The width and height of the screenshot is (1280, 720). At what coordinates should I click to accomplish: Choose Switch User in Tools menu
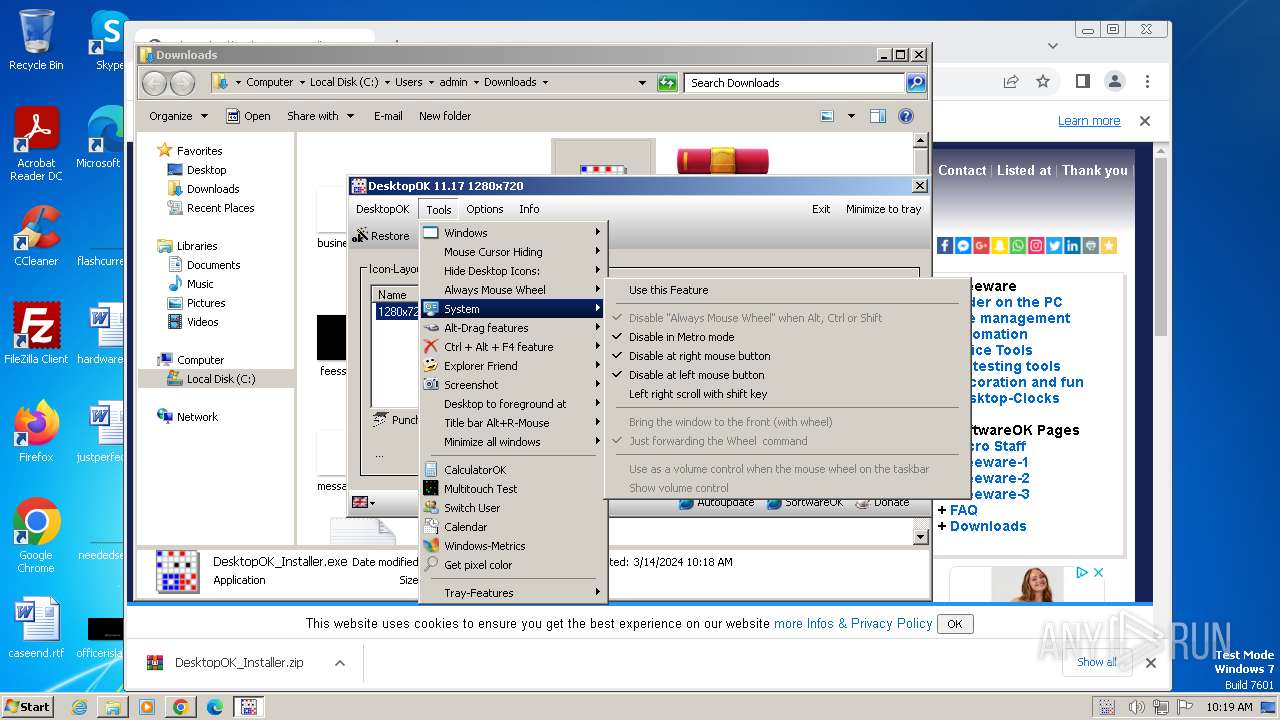512,508
